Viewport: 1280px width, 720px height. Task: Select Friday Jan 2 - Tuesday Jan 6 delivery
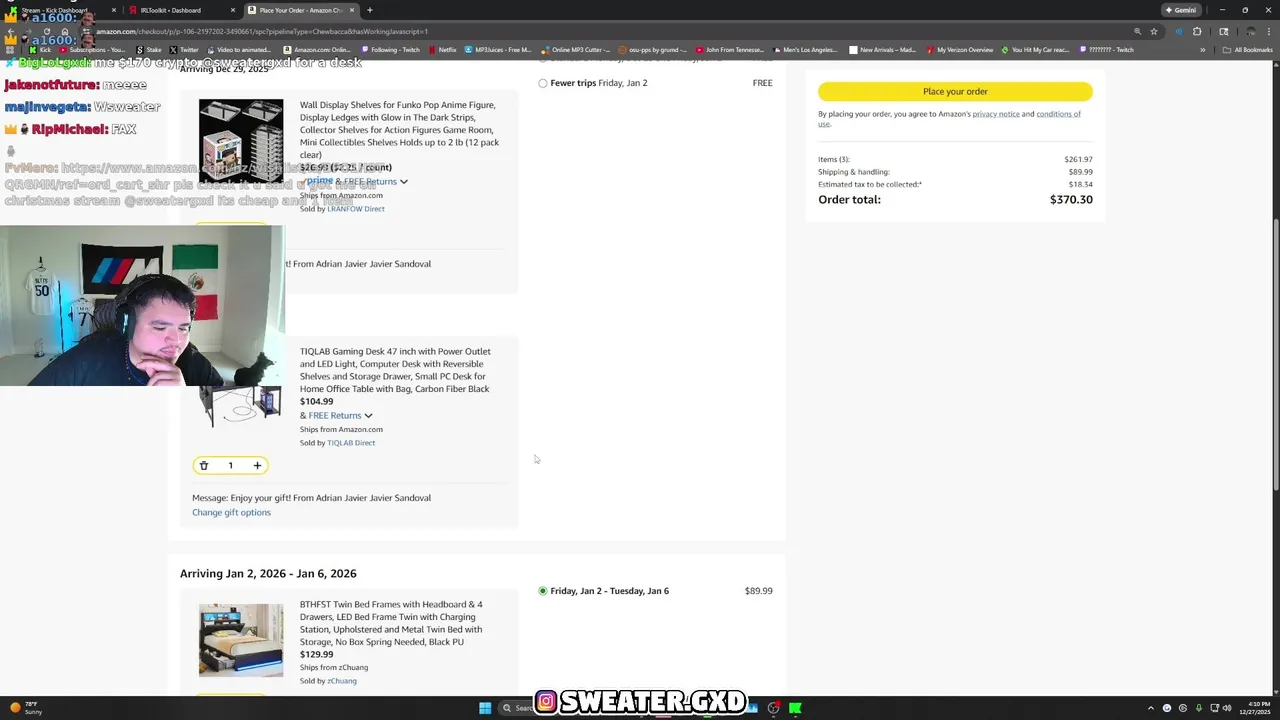pos(543,591)
